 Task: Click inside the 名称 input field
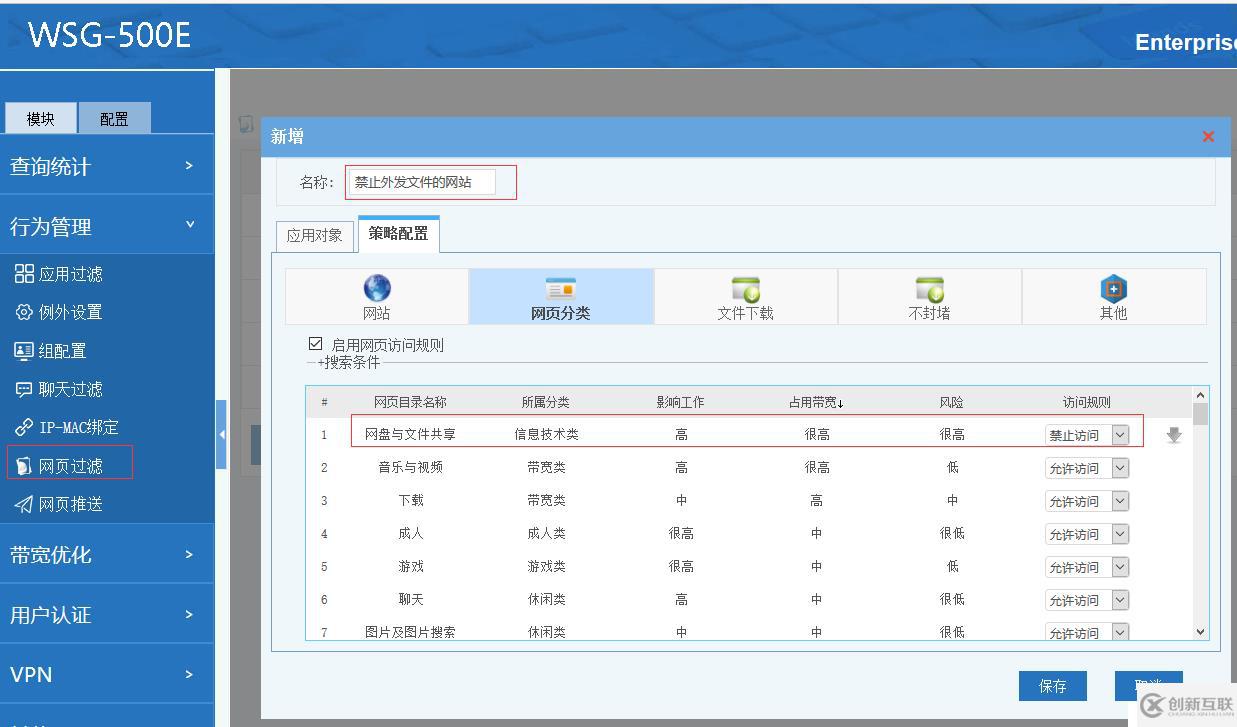click(430, 181)
